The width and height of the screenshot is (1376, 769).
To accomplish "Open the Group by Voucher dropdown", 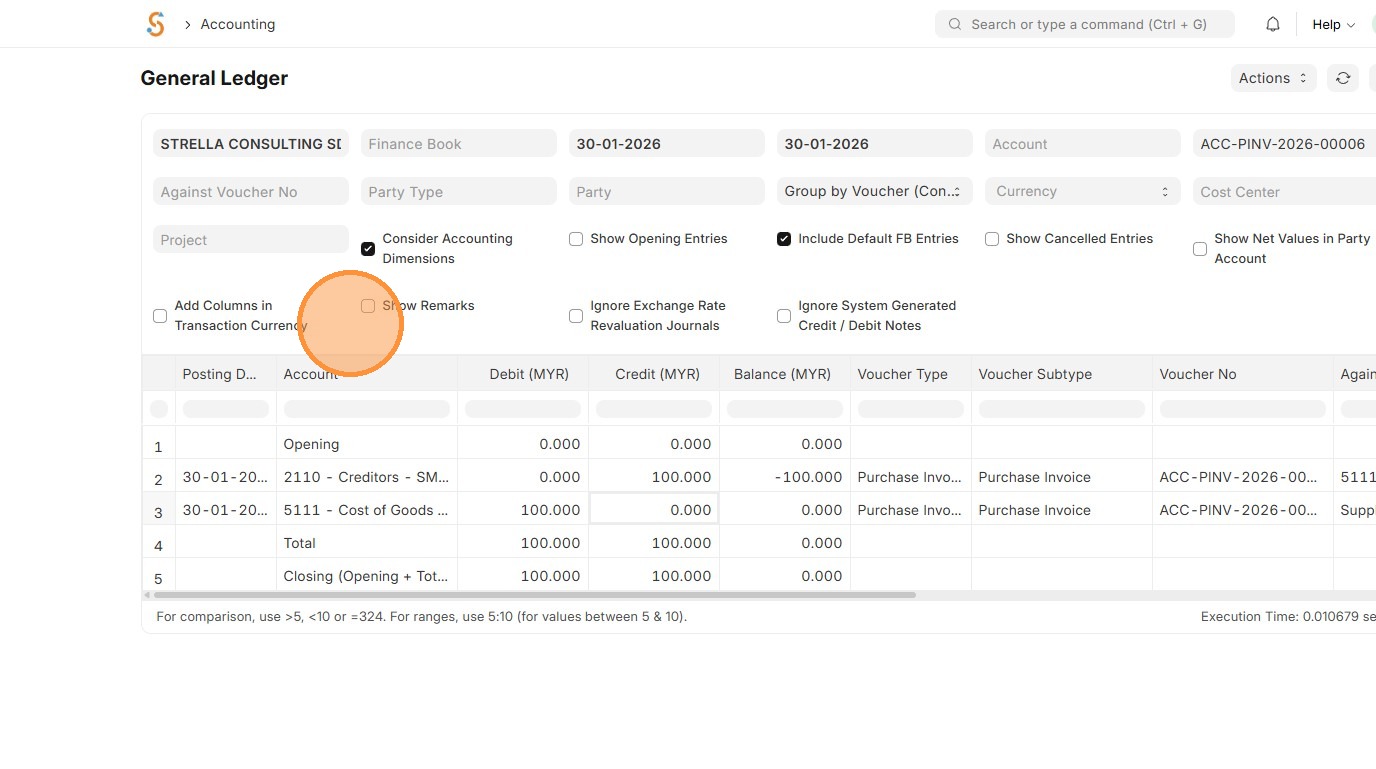I will pos(874,191).
